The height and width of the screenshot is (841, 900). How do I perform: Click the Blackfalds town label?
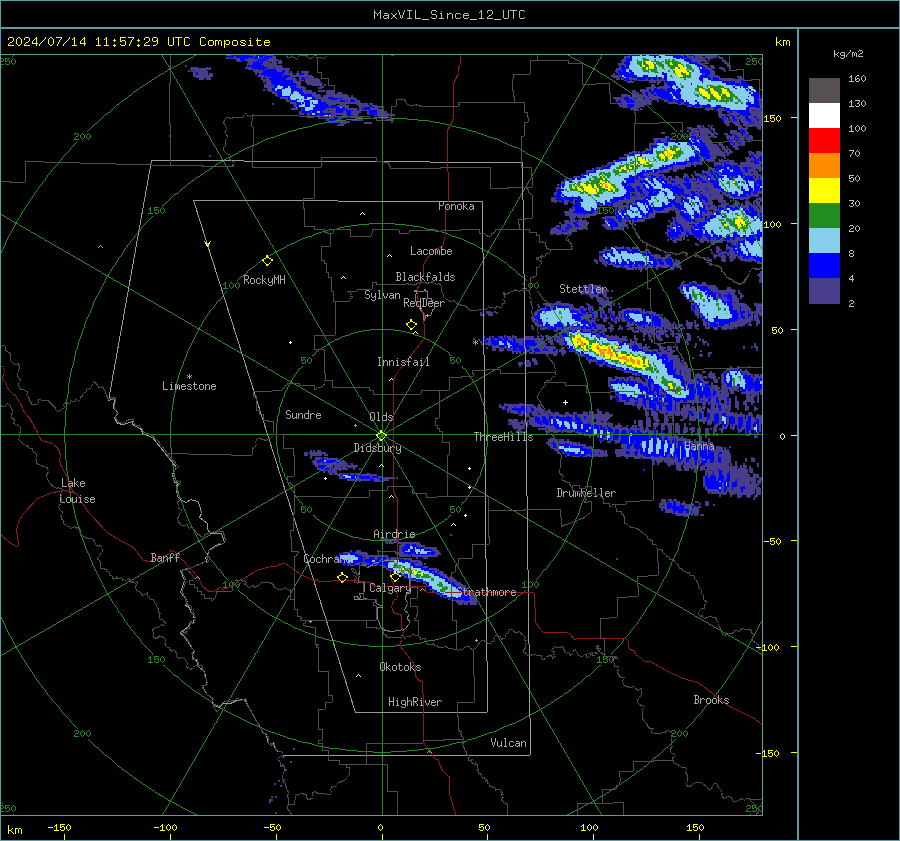tap(425, 277)
